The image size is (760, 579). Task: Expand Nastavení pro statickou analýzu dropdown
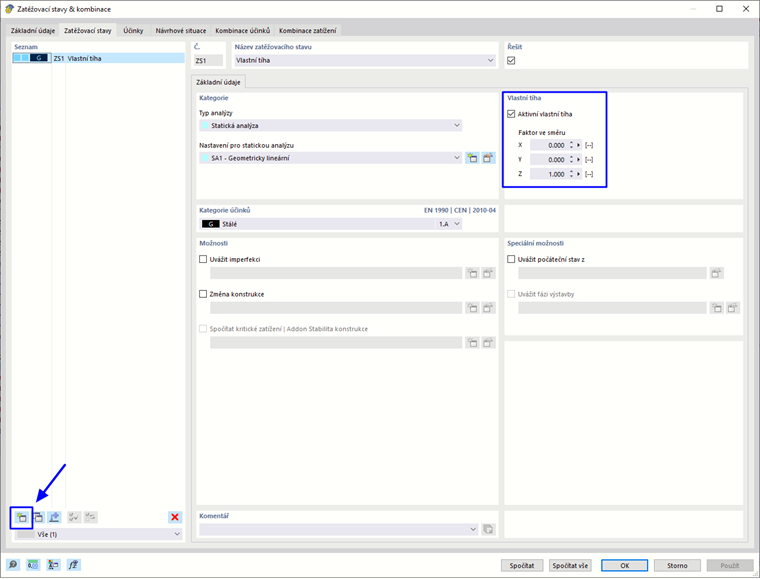[x=331, y=158]
